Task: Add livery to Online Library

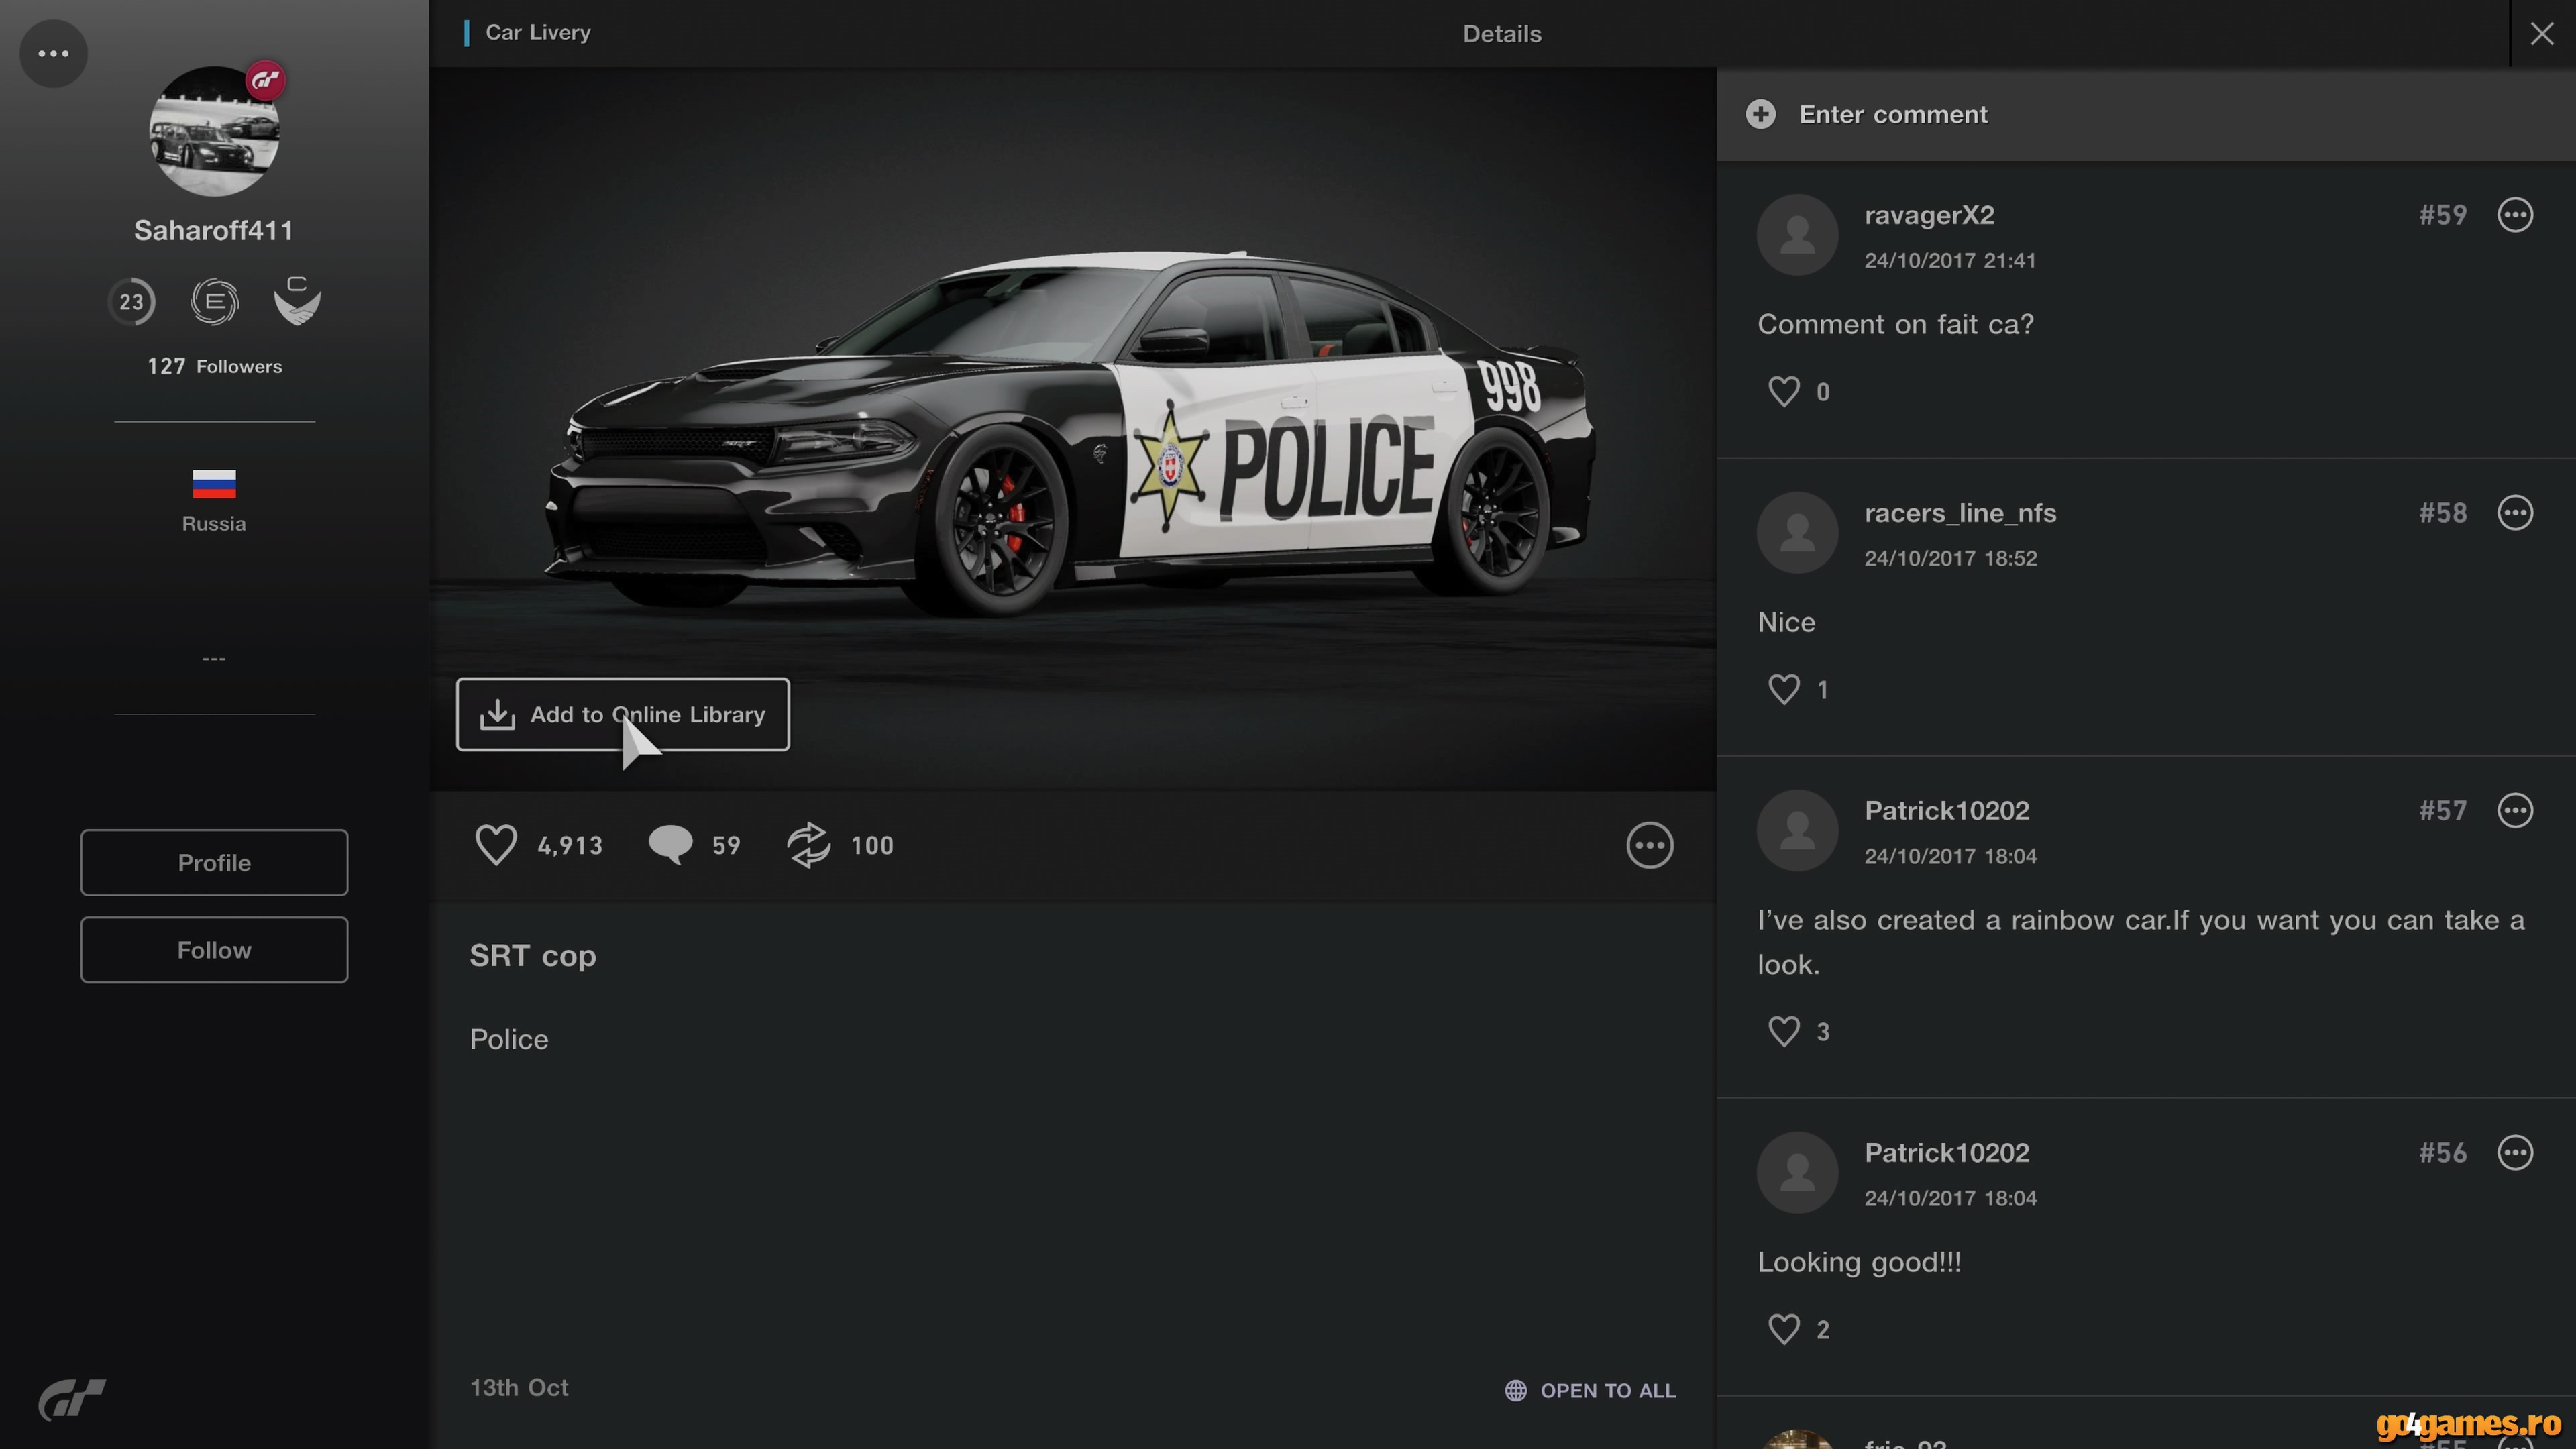Action: pos(622,714)
